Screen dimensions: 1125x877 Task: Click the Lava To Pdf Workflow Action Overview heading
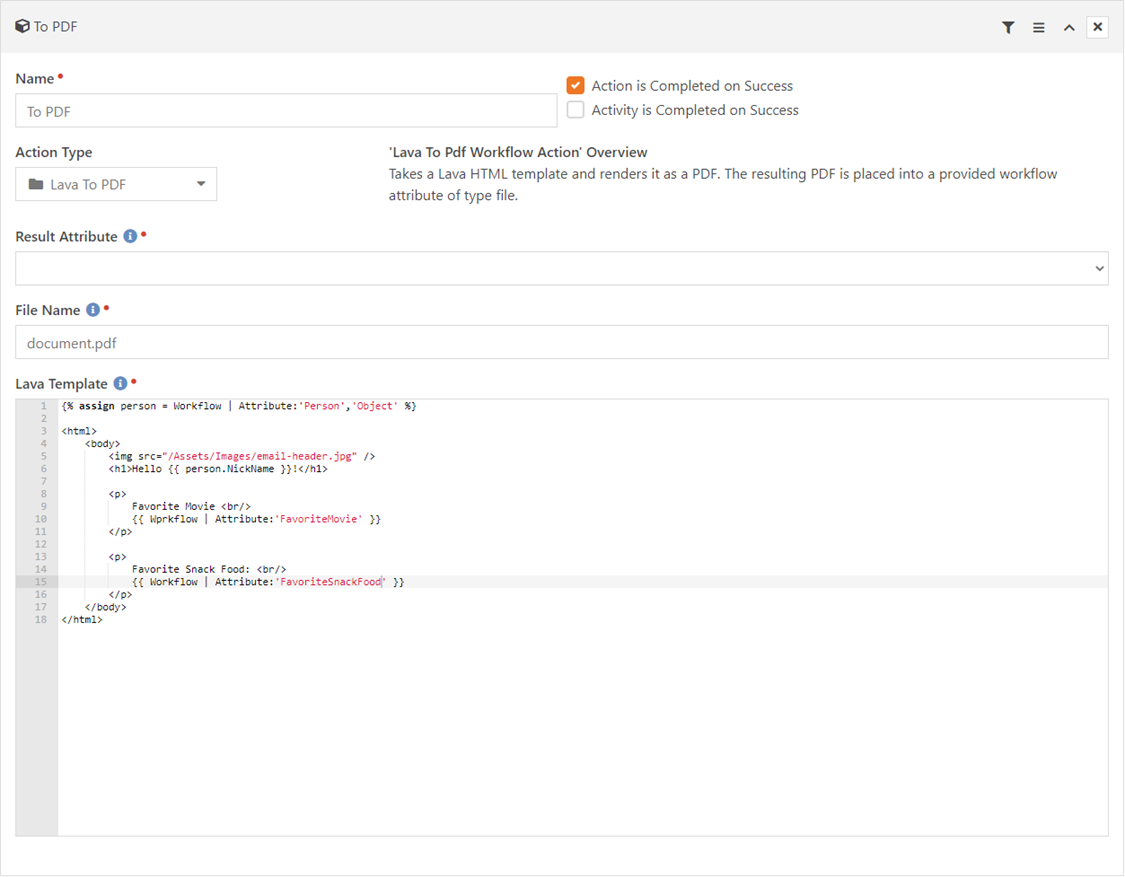click(518, 152)
